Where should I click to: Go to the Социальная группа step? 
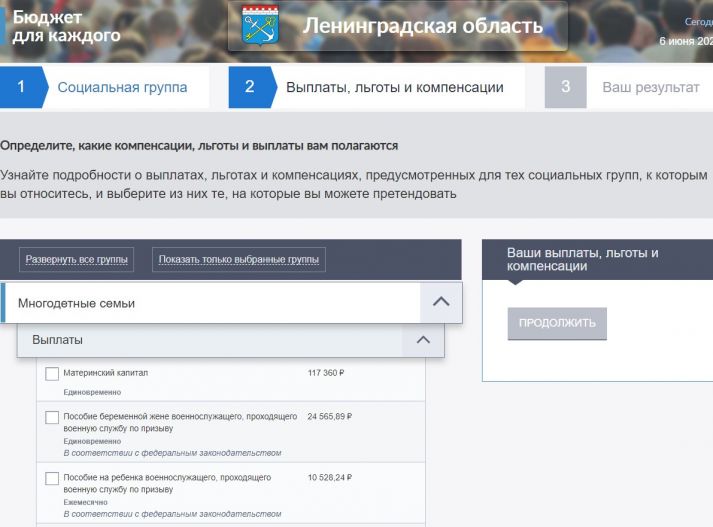click(122, 88)
